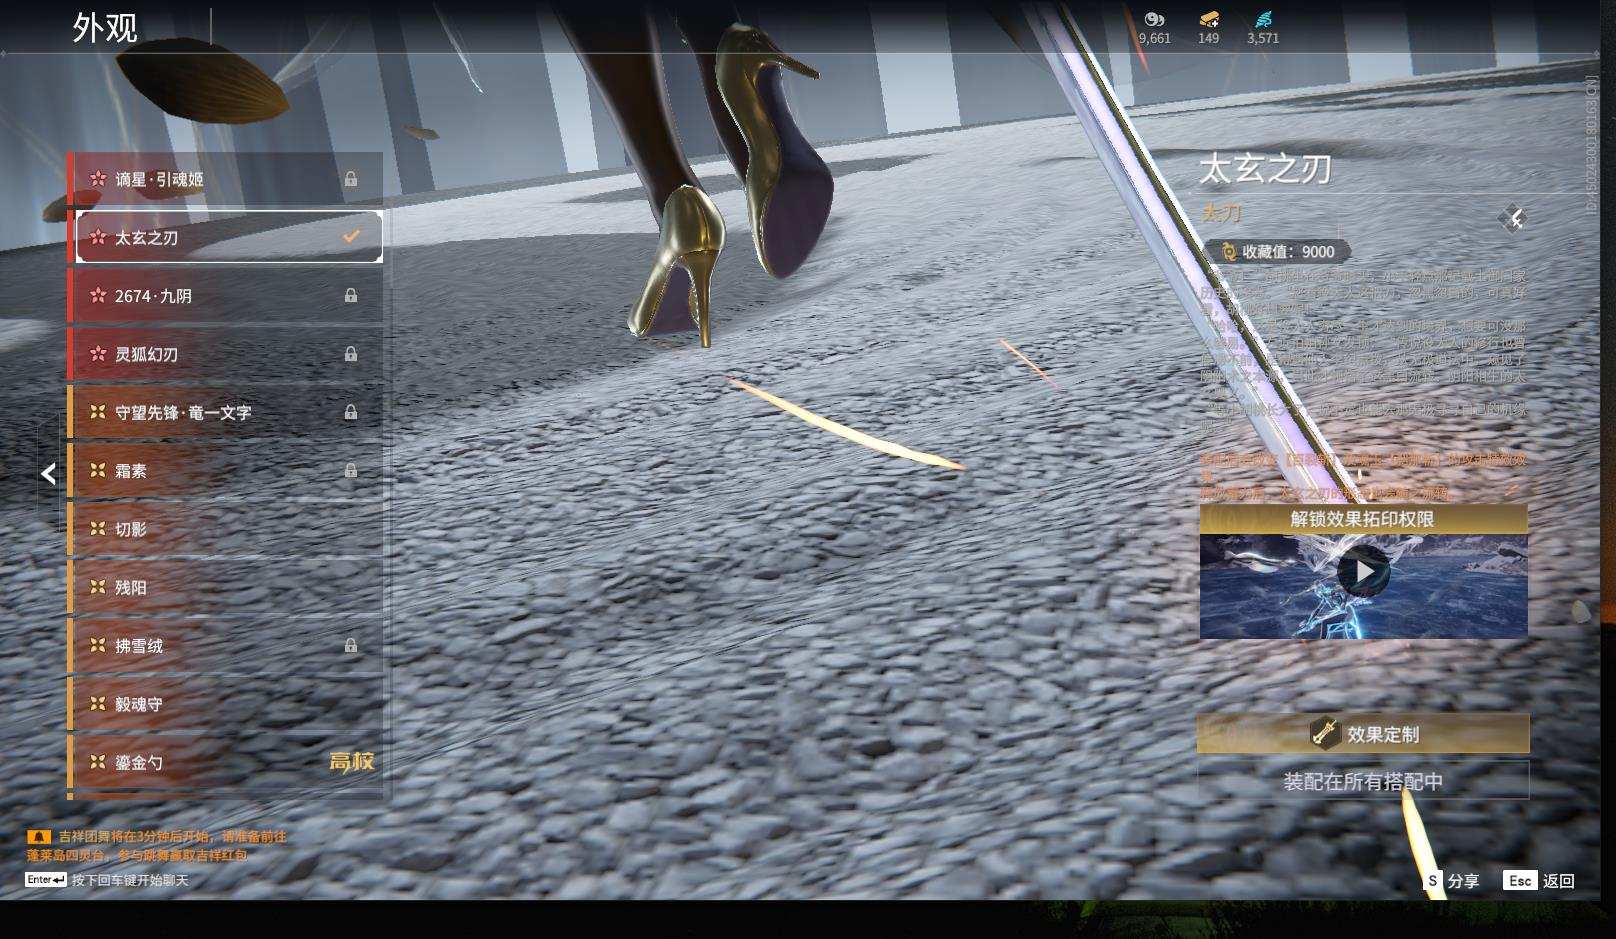Screen dimensions: 1616x939
Task: Click the cyan feather currency icon
Action: point(1263,19)
